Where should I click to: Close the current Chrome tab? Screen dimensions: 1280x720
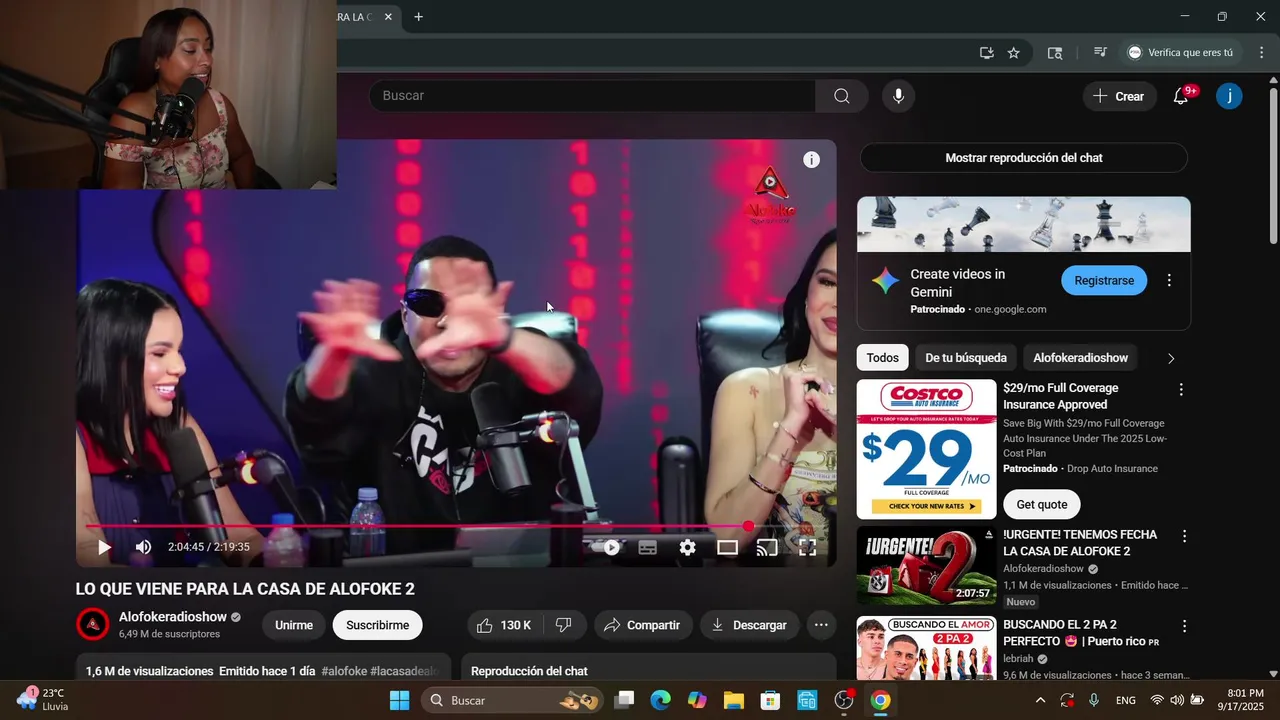(x=388, y=17)
